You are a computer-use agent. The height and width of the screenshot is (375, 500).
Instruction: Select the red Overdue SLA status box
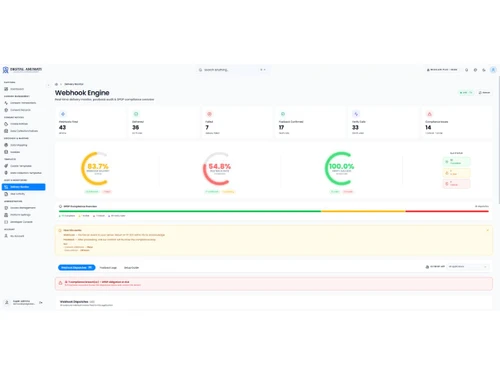456,184
